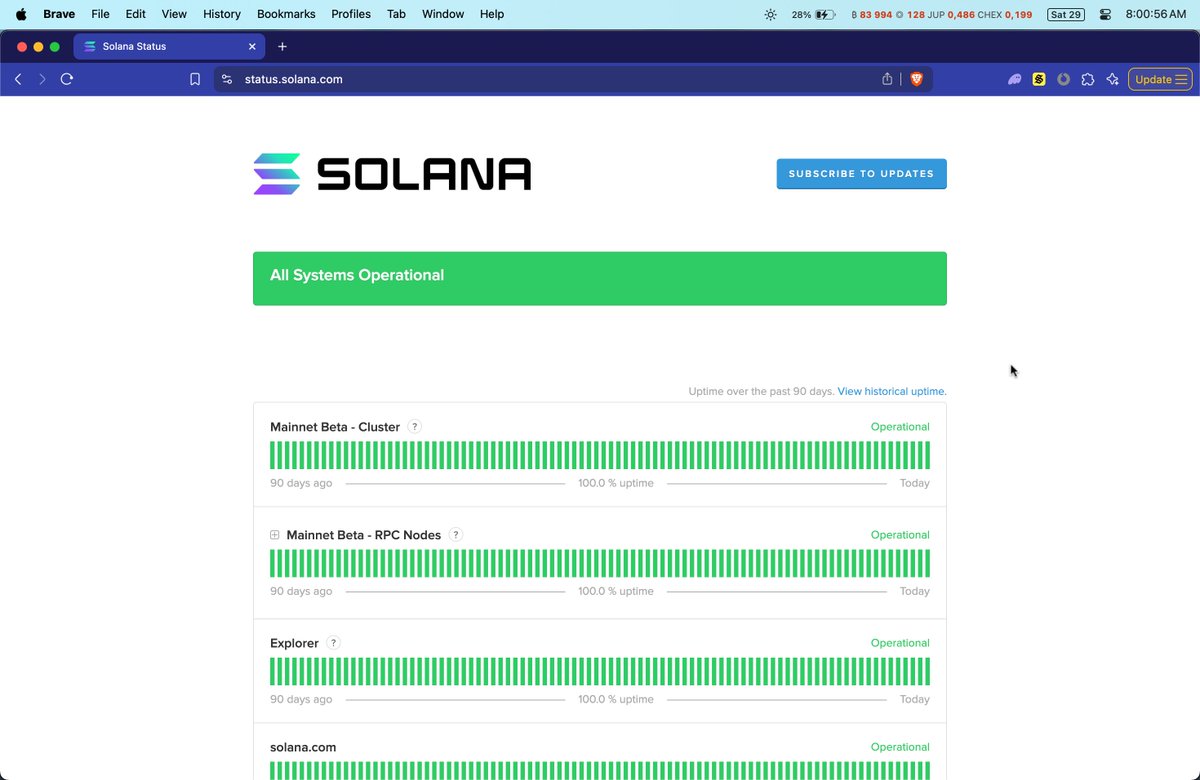This screenshot has width=1200, height=780.
Task: Click the Solana logo
Action: [392, 174]
